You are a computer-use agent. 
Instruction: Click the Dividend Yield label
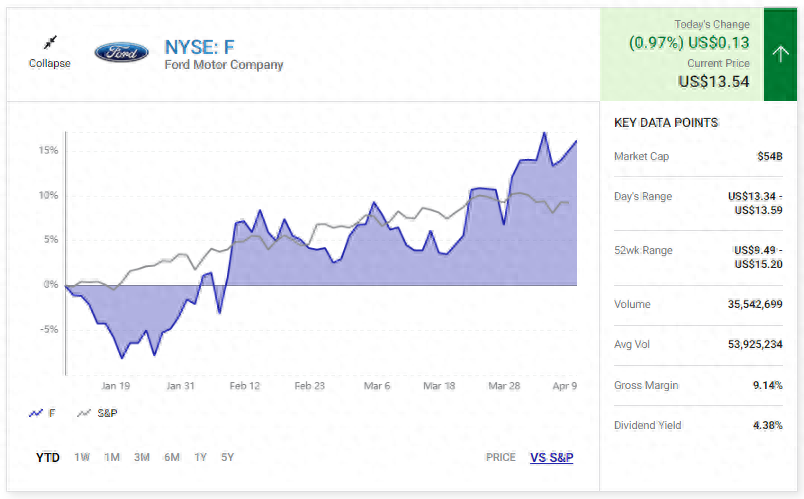click(x=648, y=426)
